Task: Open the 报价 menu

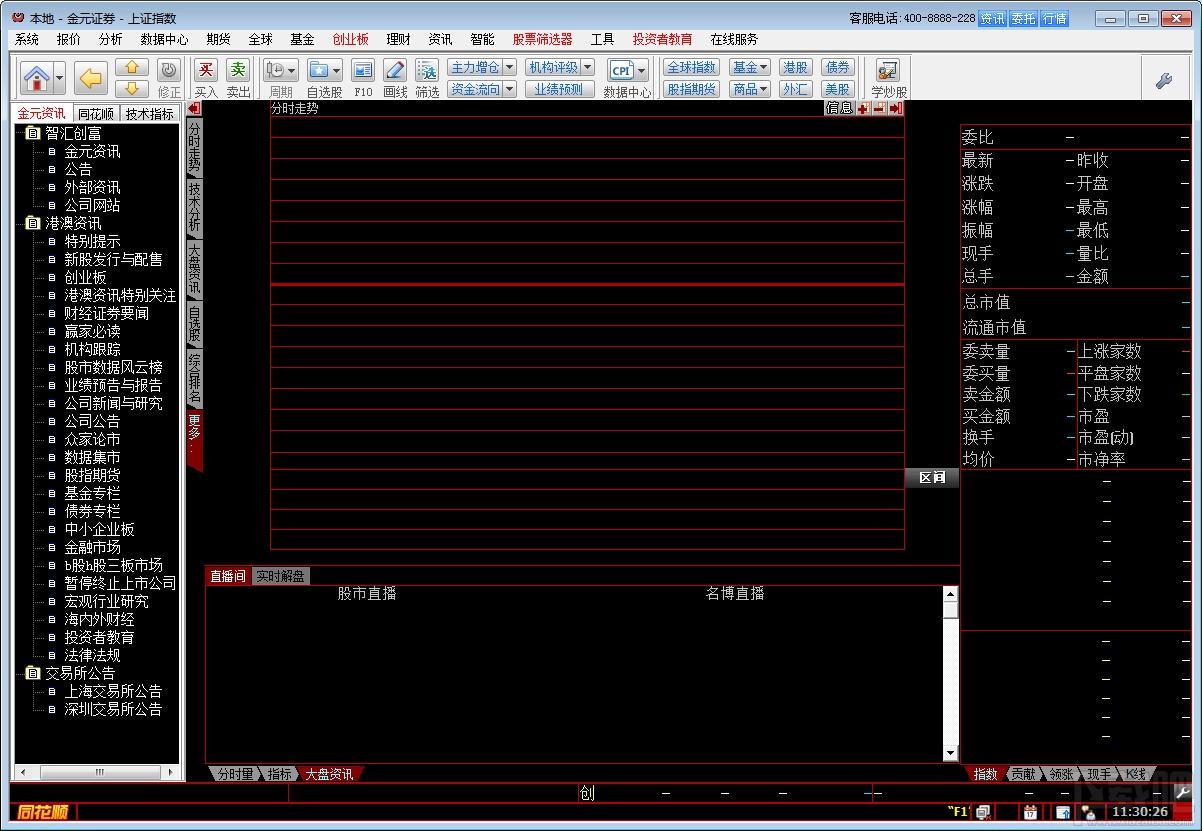Action: [x=69, y=39]
